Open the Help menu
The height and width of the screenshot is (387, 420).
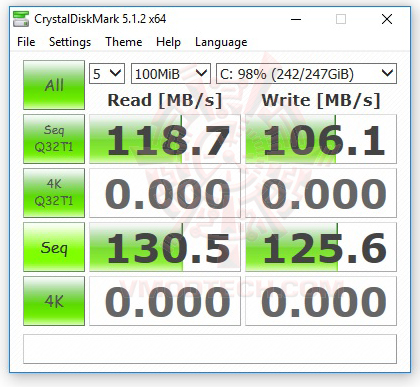[168, 42]
